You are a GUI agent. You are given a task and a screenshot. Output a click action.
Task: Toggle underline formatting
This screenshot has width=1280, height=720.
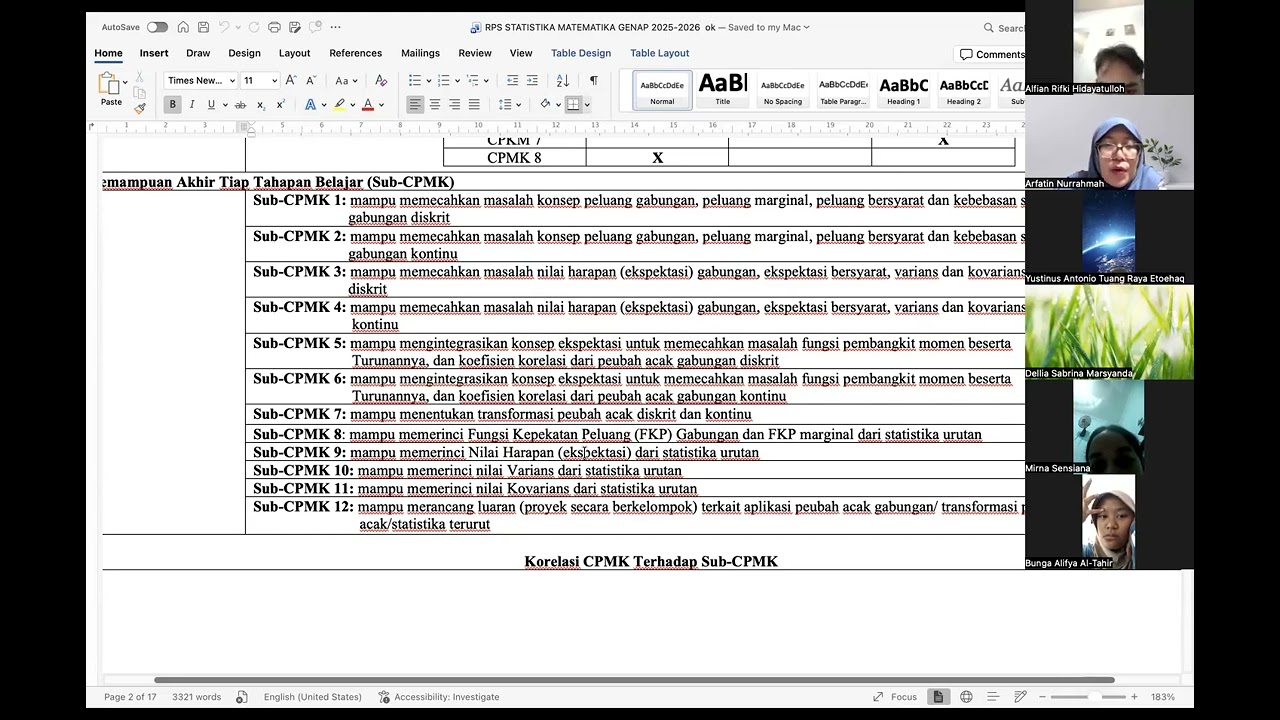pos(211,104)
